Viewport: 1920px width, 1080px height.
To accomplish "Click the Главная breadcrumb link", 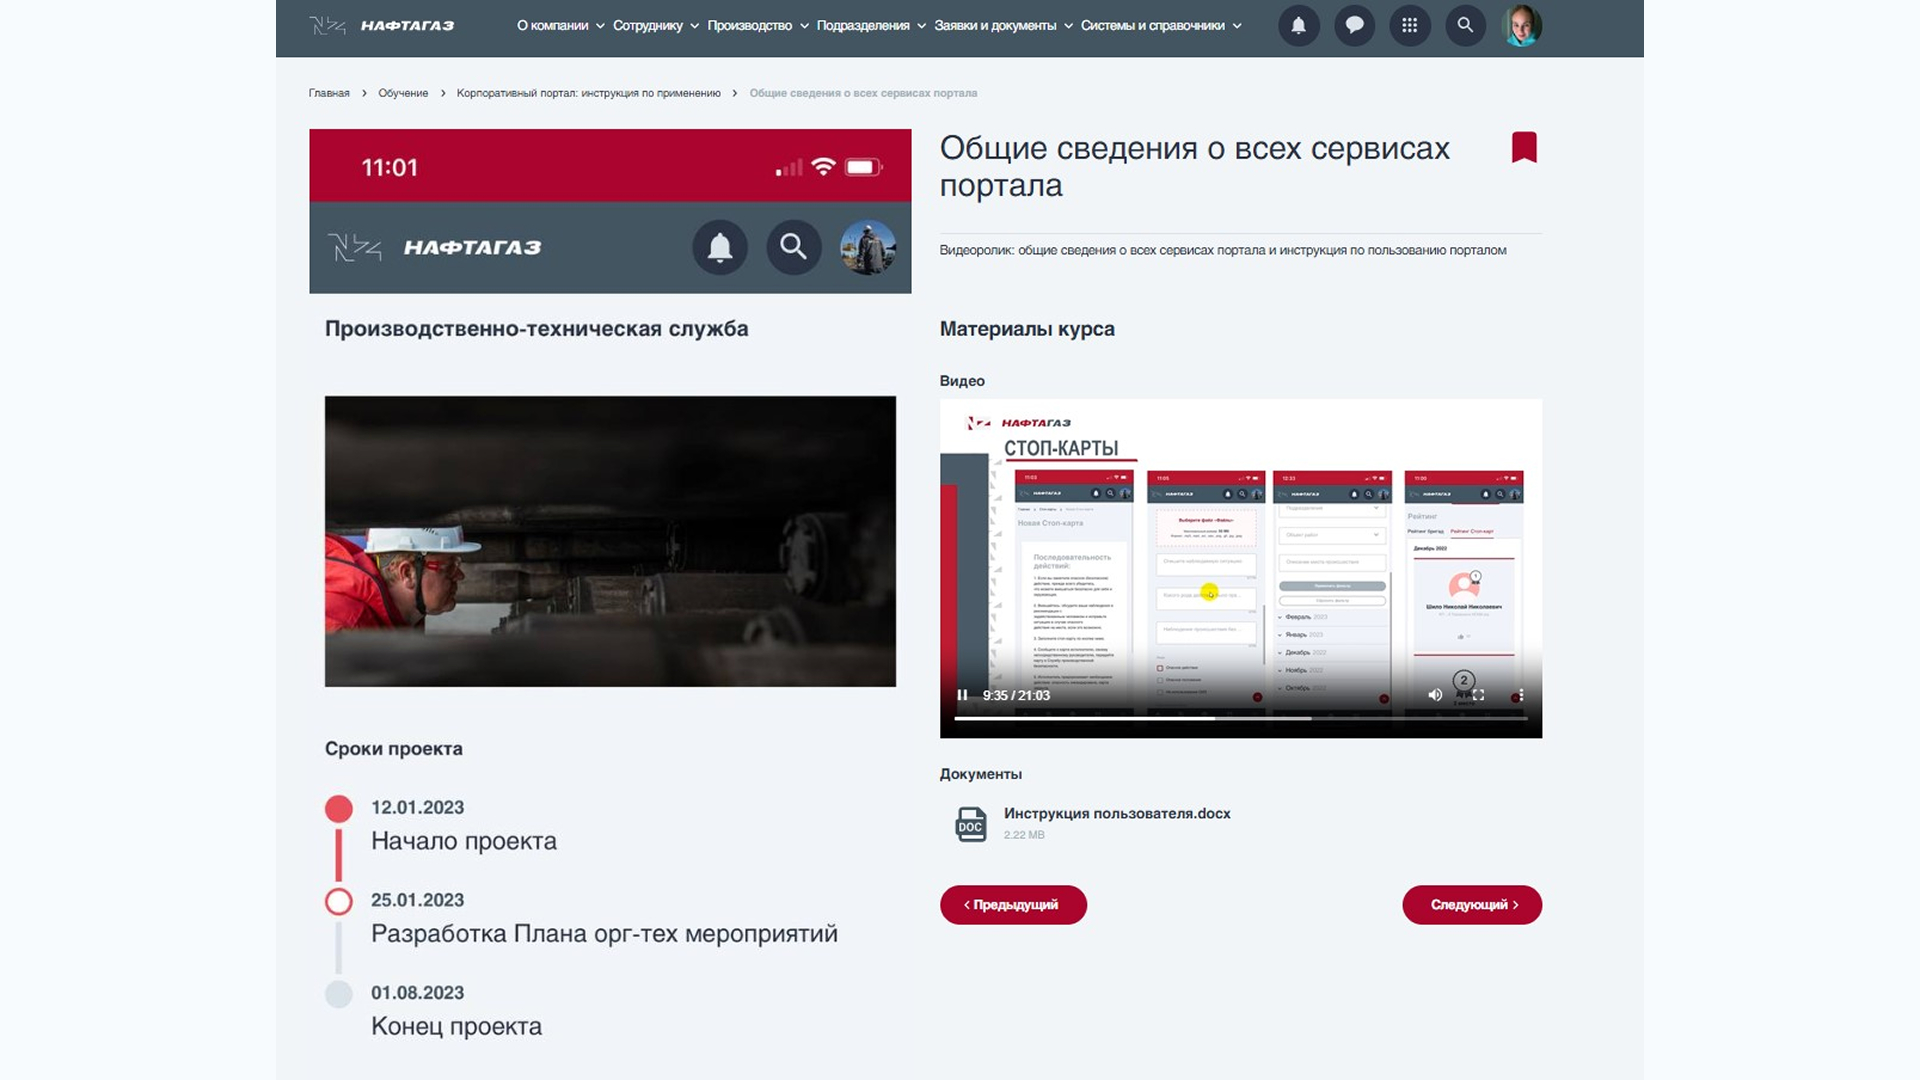I will tap(329, 93).
